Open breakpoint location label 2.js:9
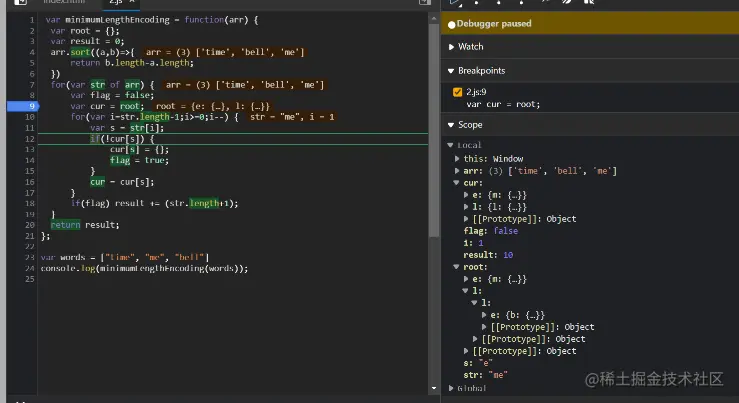The image size is (739, 403). pyautogui.click(x=476, y=92)
